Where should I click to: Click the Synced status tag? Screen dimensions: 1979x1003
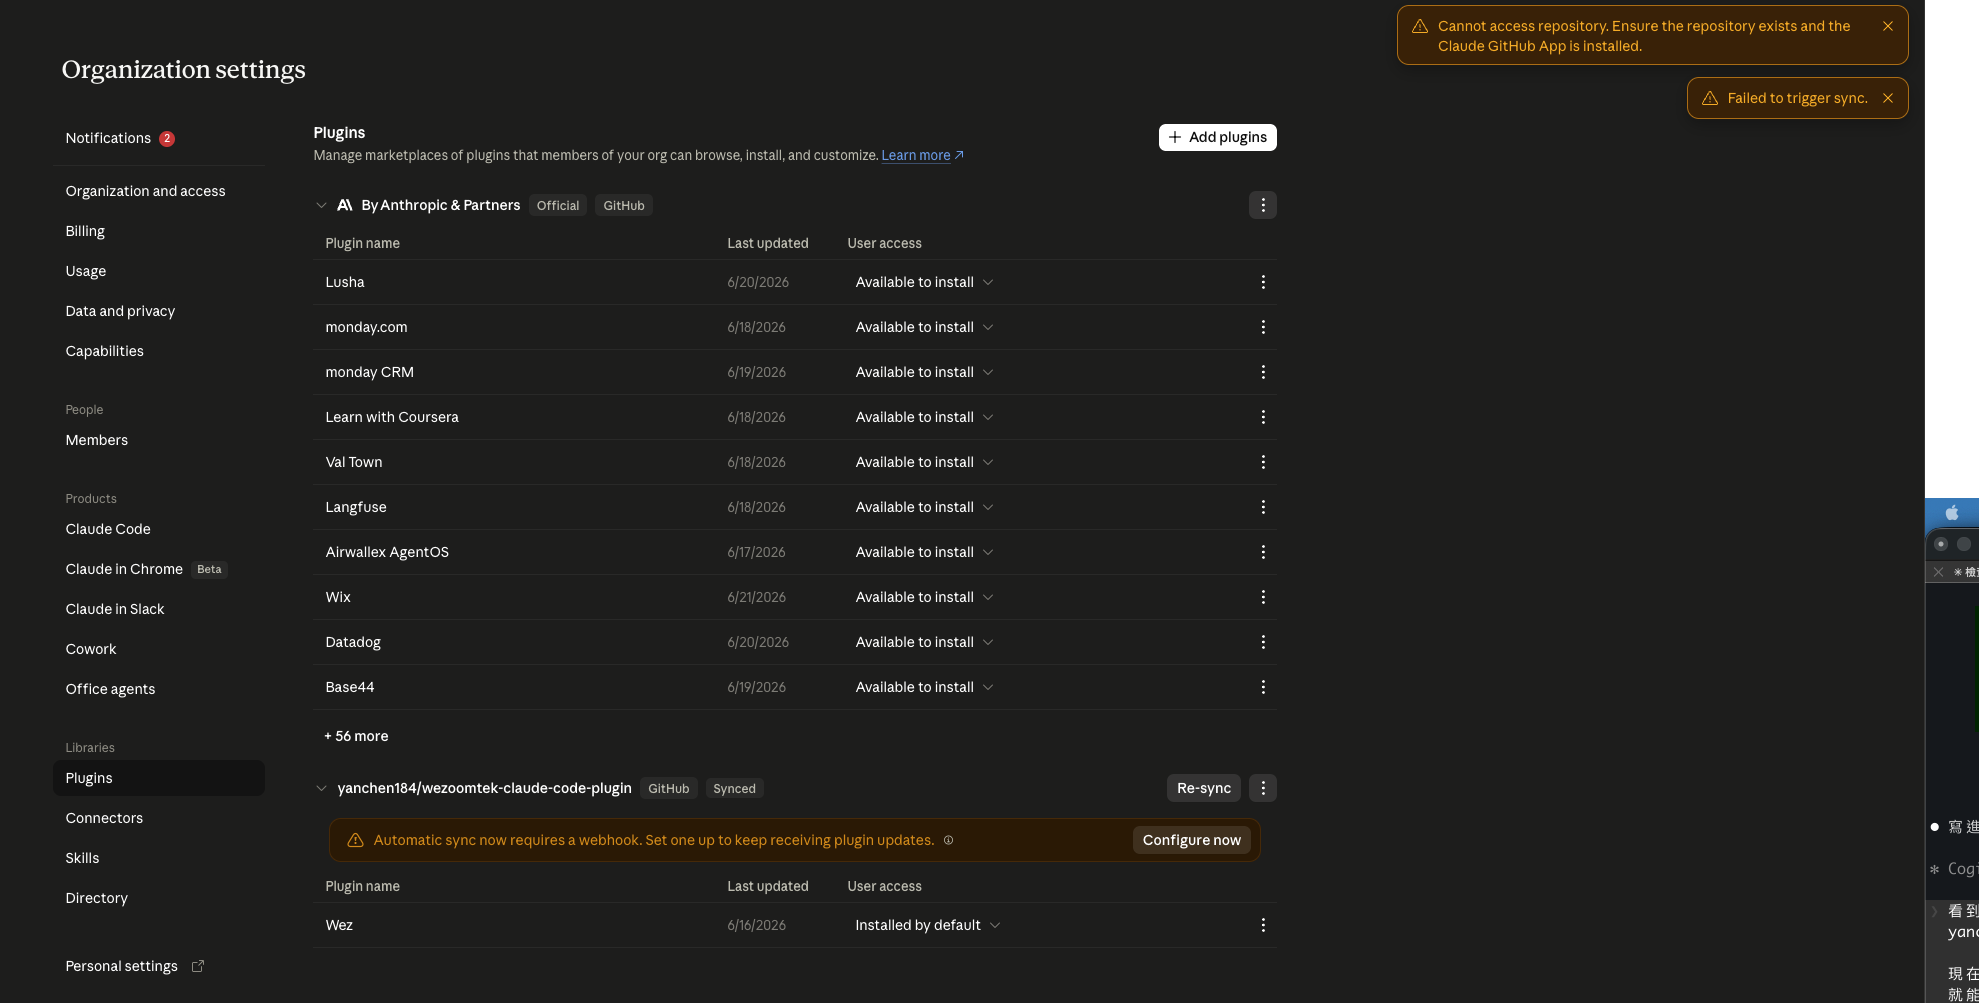pos(734,788)
